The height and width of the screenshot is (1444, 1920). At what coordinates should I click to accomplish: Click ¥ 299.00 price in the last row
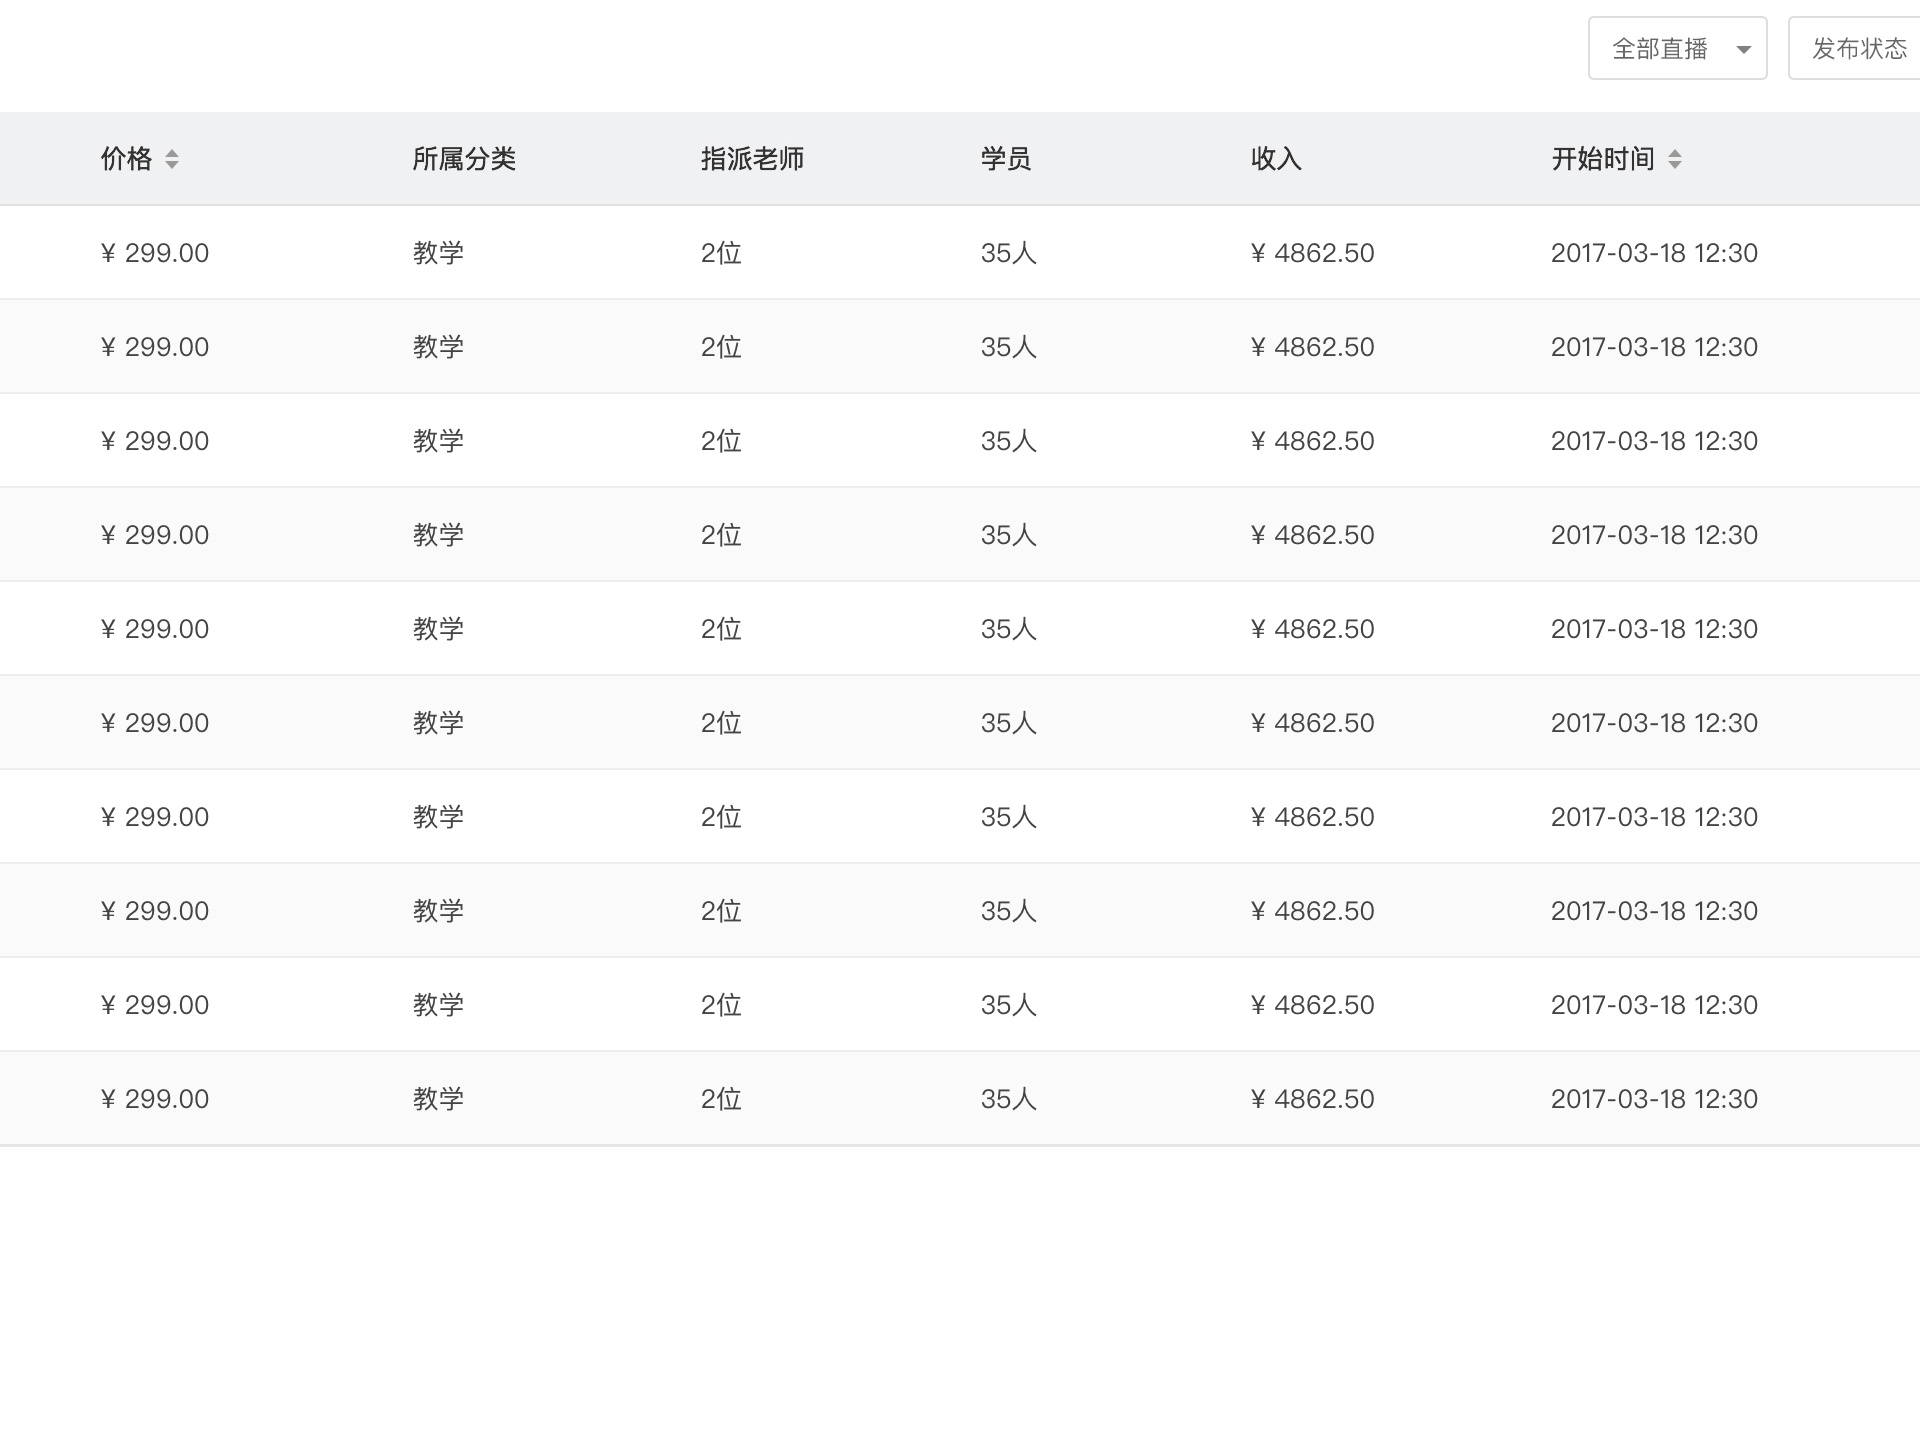coord(155,1099)
